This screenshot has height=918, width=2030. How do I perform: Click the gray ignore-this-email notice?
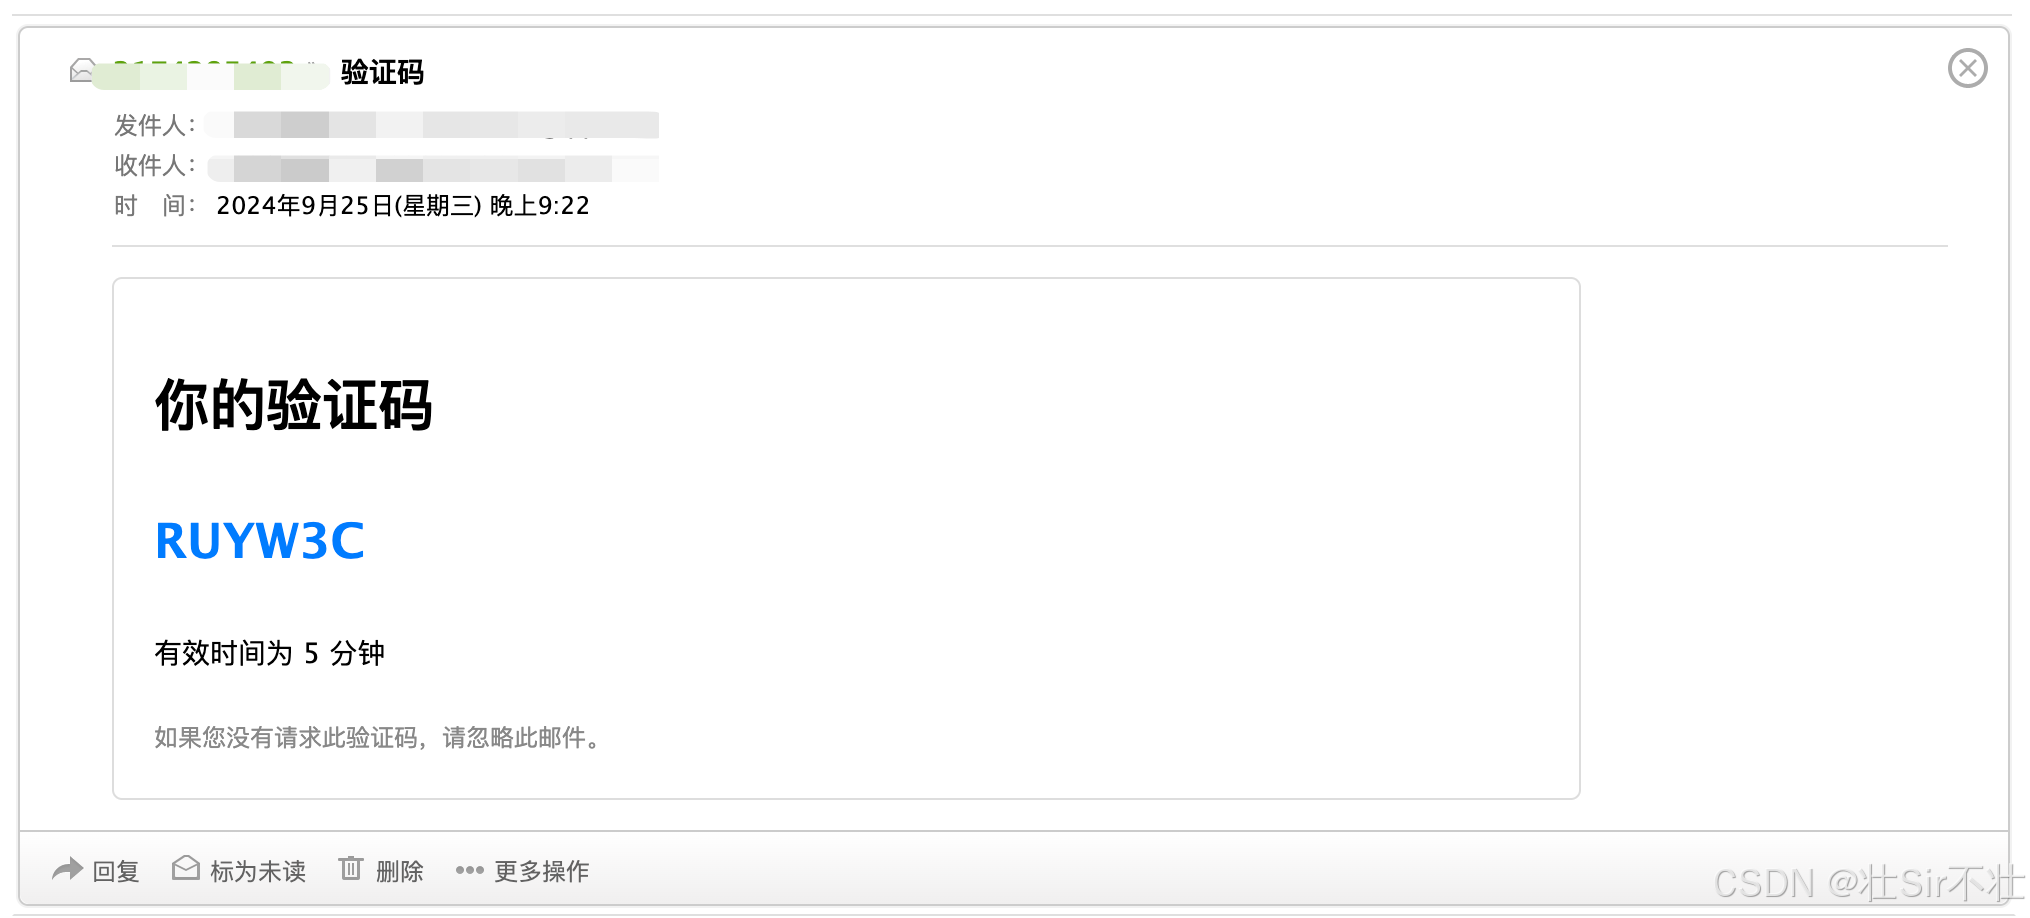pyautogui.click(x=378, y=738)
